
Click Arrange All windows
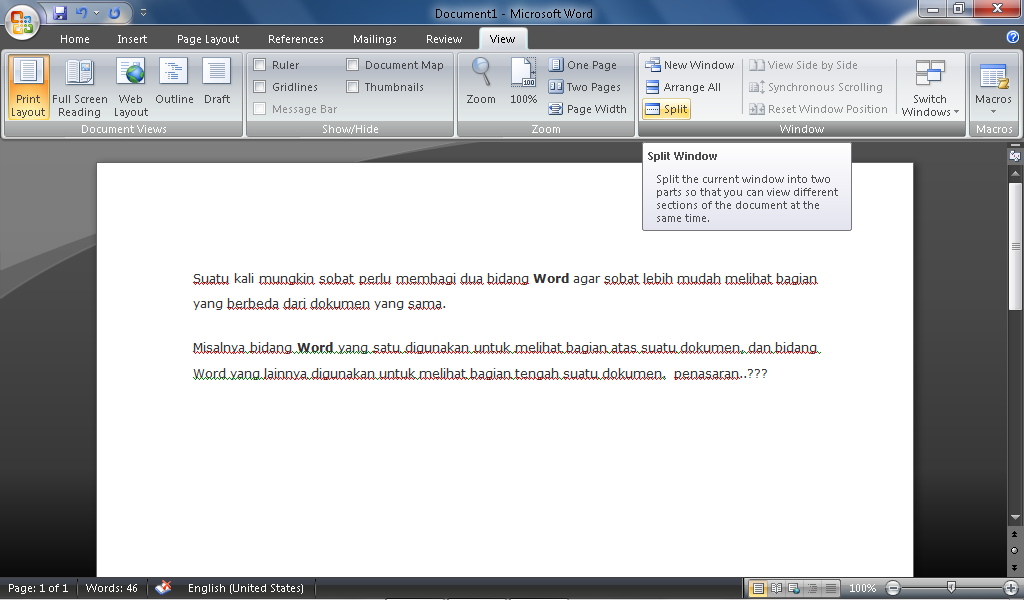pyautogui.click(x=683, y=87)
